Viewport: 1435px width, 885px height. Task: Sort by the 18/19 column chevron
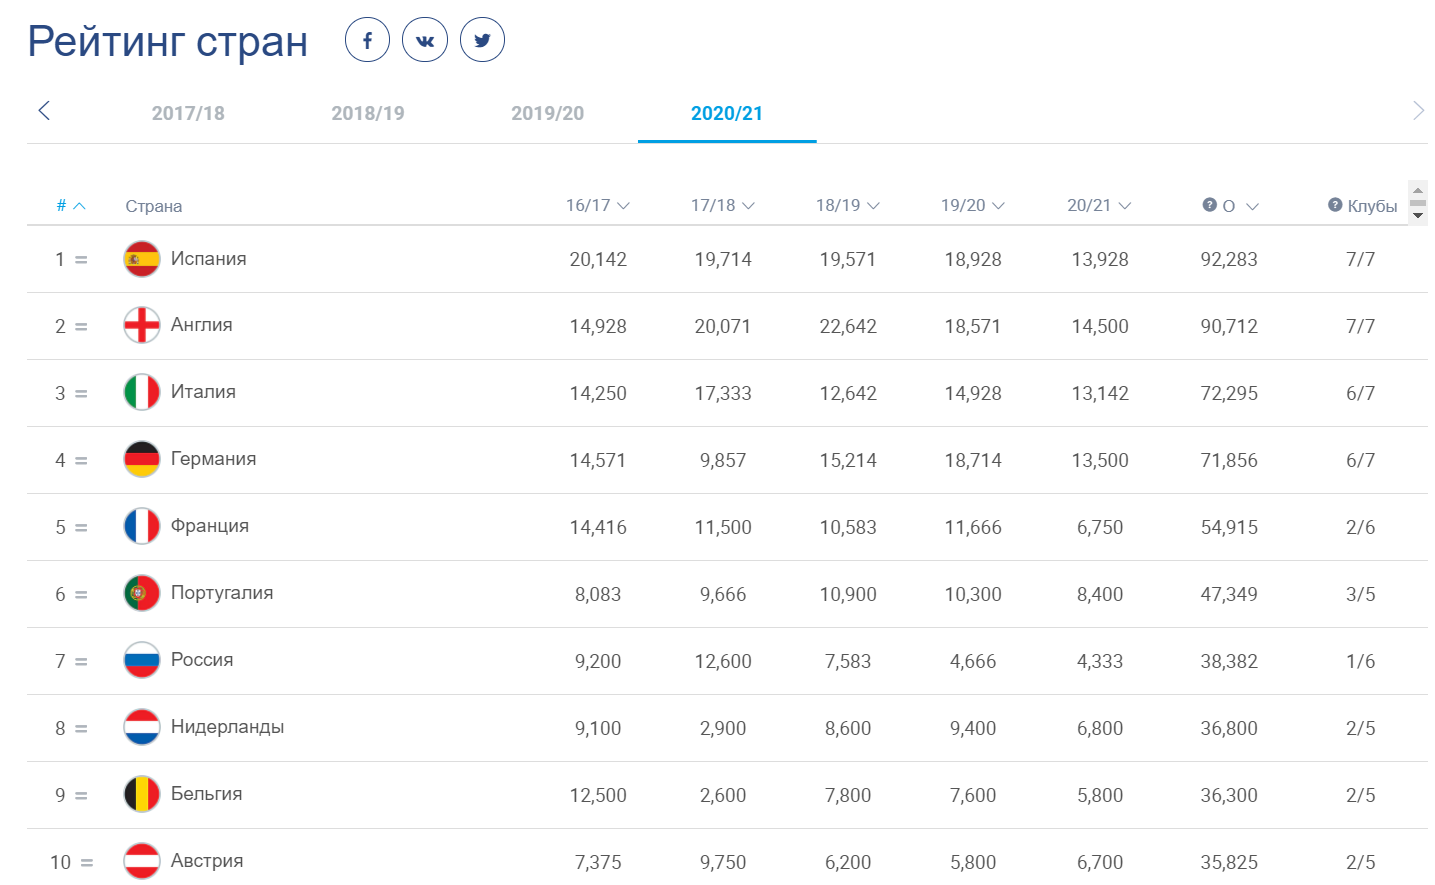click(874, 206)
